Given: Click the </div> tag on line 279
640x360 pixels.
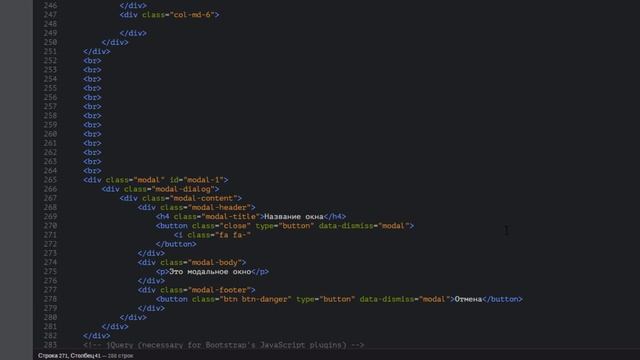Looking at the screenshot, I should click(151, 309).
